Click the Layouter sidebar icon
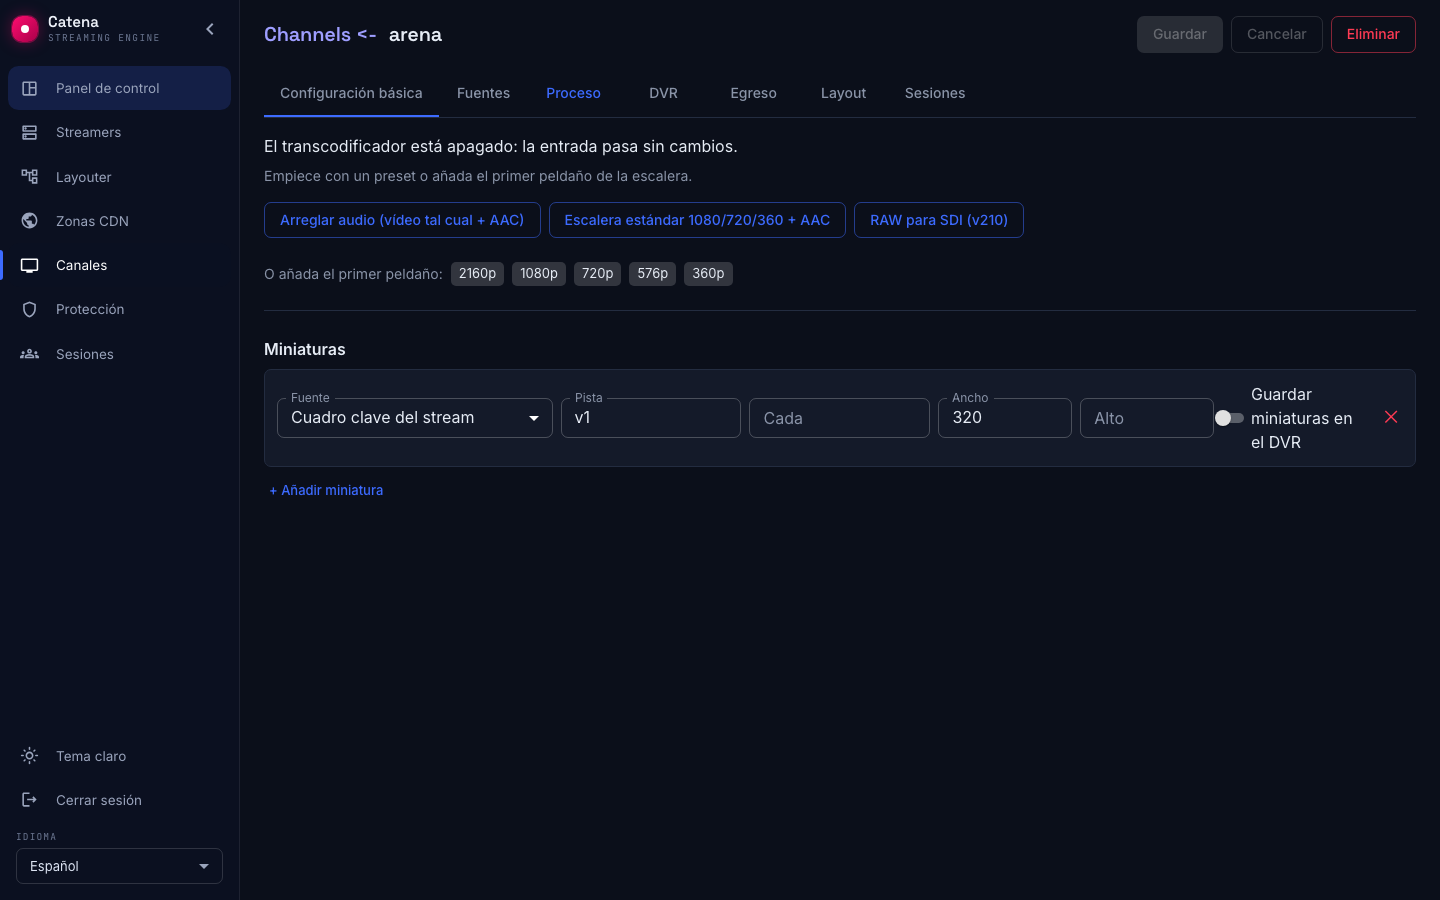Screen dimensions: 1440x900 tap(30, 177)
